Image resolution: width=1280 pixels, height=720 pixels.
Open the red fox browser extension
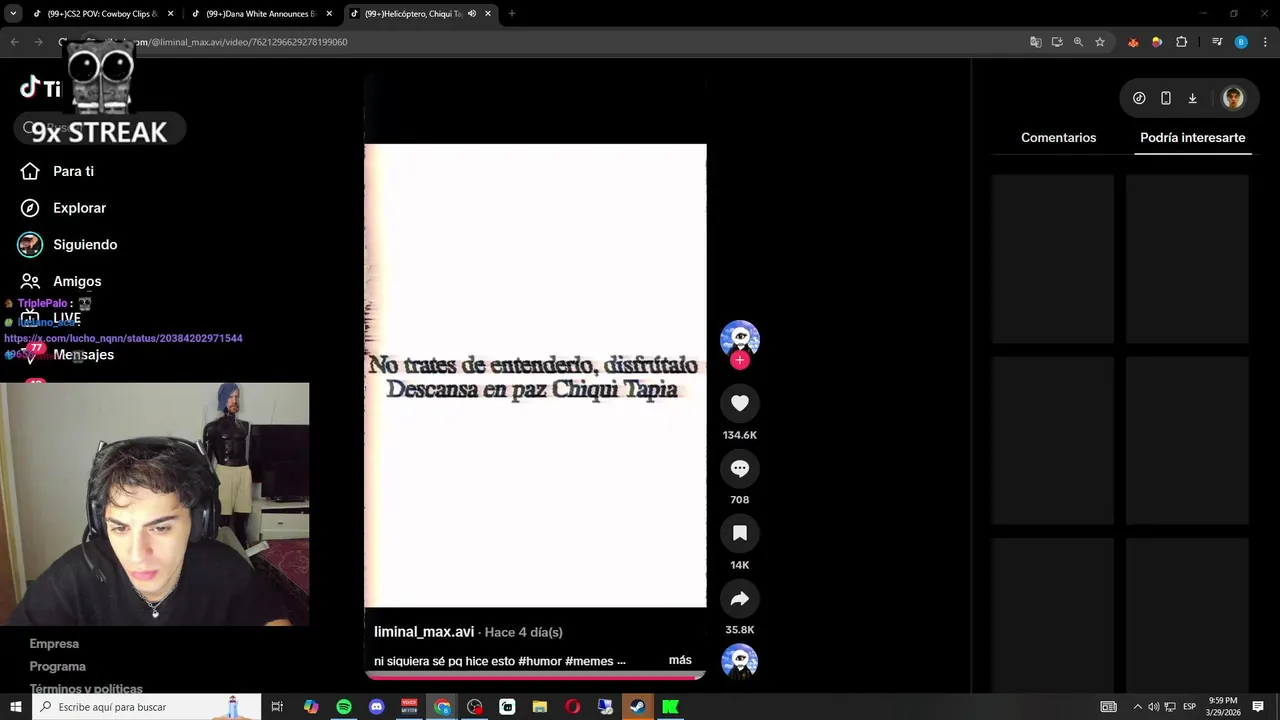pyautogui.click(x=1133, y=42)
